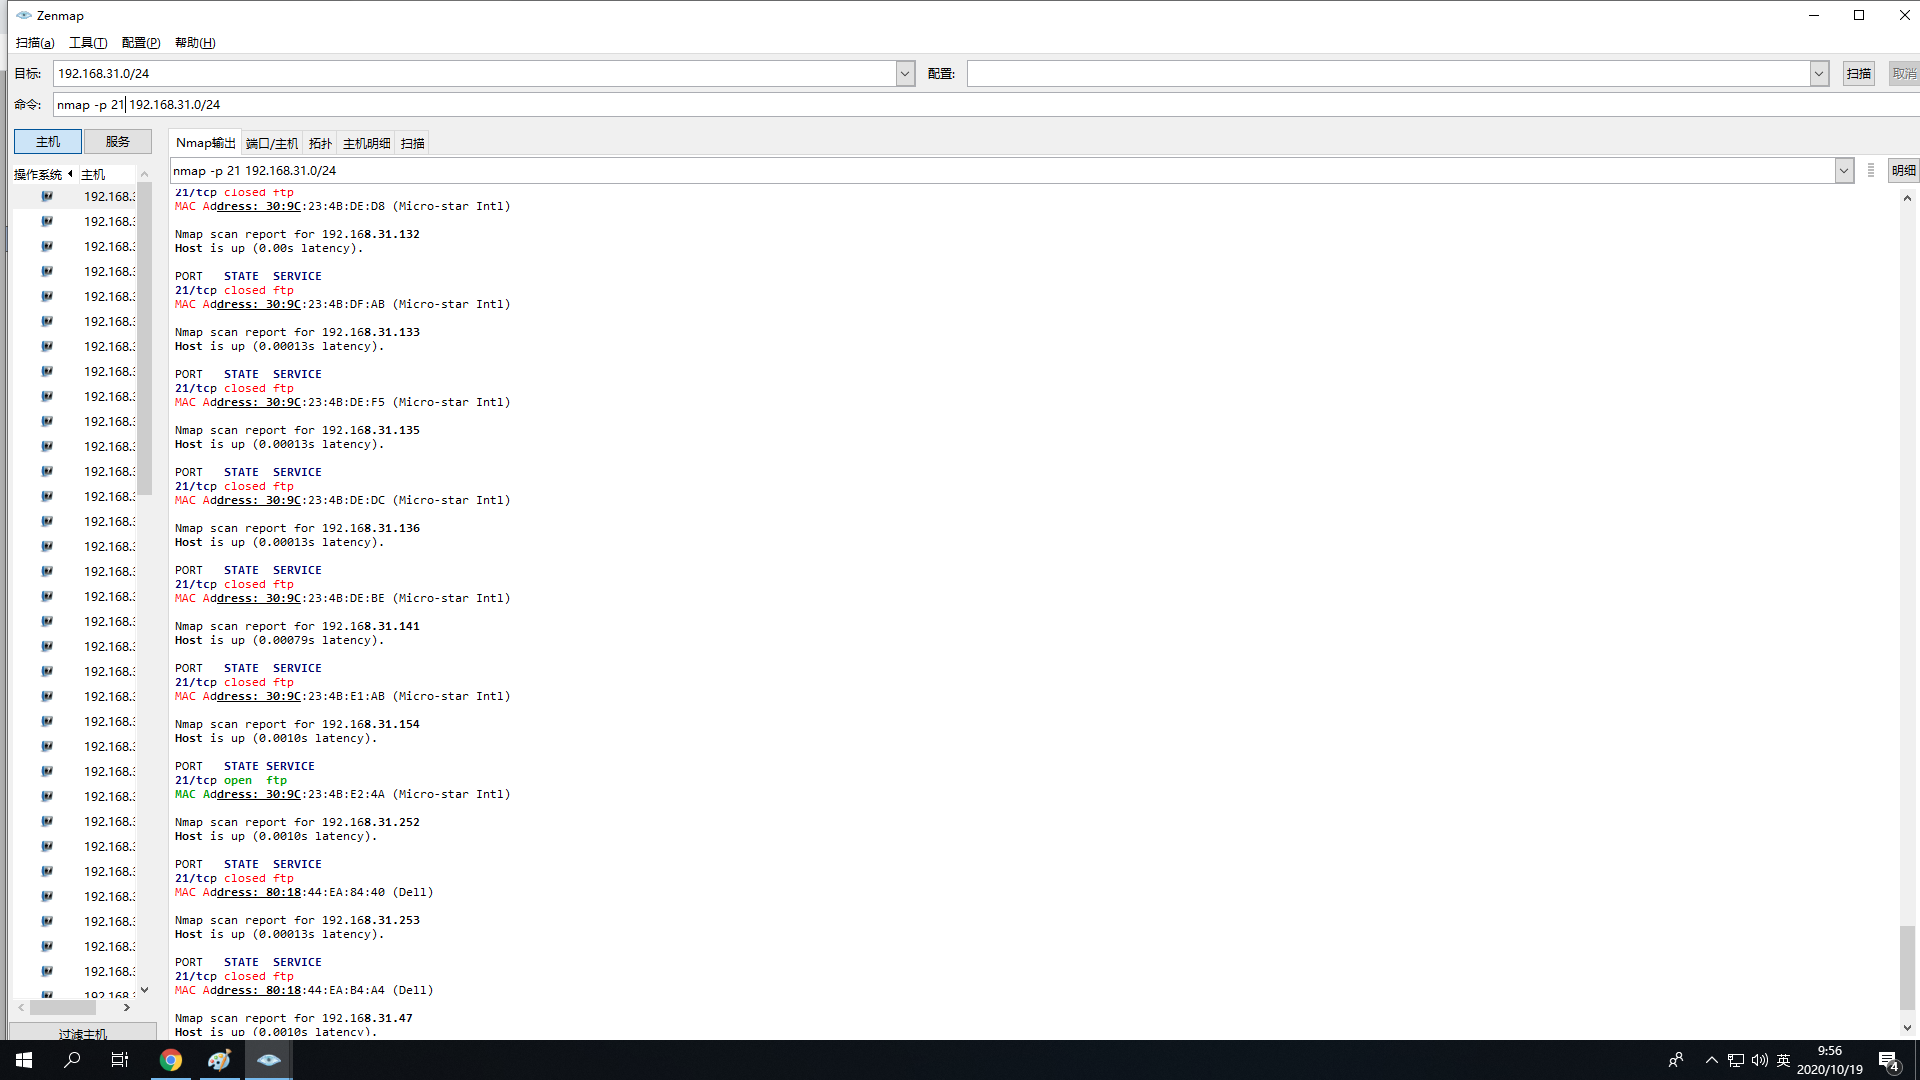
Task: Open Task View from the taskbar
Action: (x=120, y=1060)
